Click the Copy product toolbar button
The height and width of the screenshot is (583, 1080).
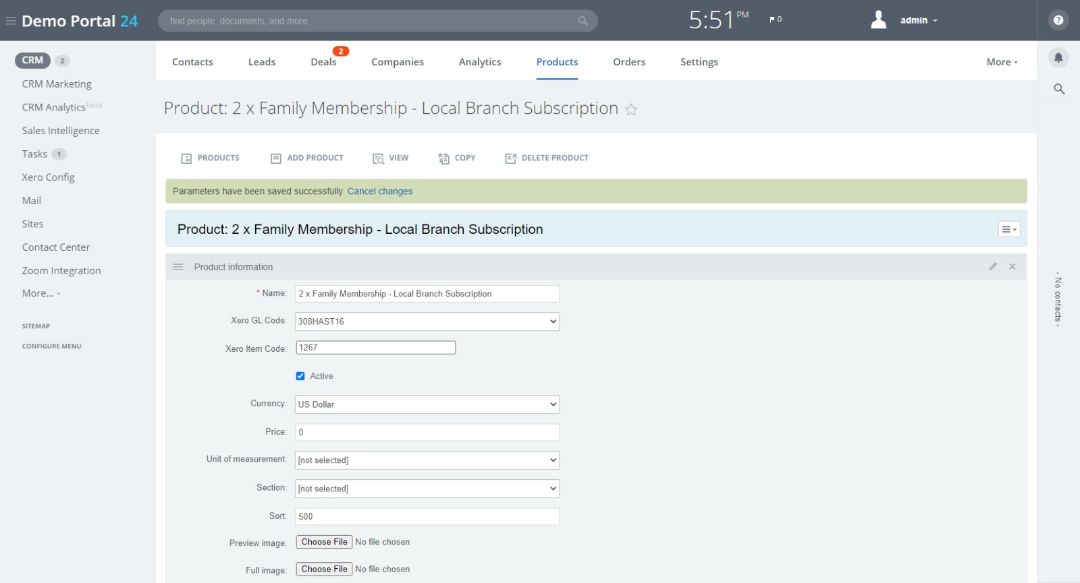tap(457, 158)
